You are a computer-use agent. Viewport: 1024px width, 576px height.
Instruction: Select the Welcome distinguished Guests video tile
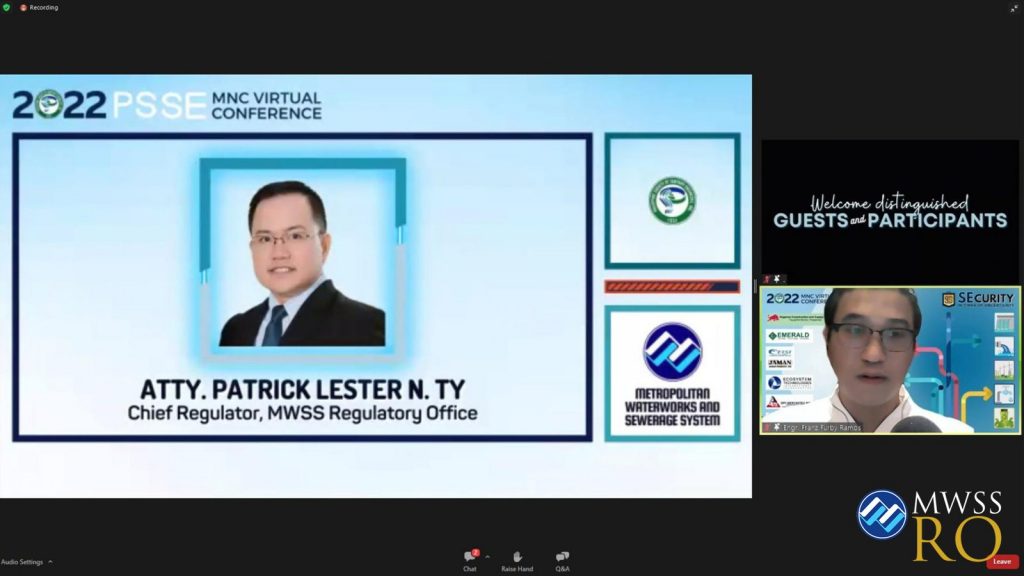click(x=890, y=212)
